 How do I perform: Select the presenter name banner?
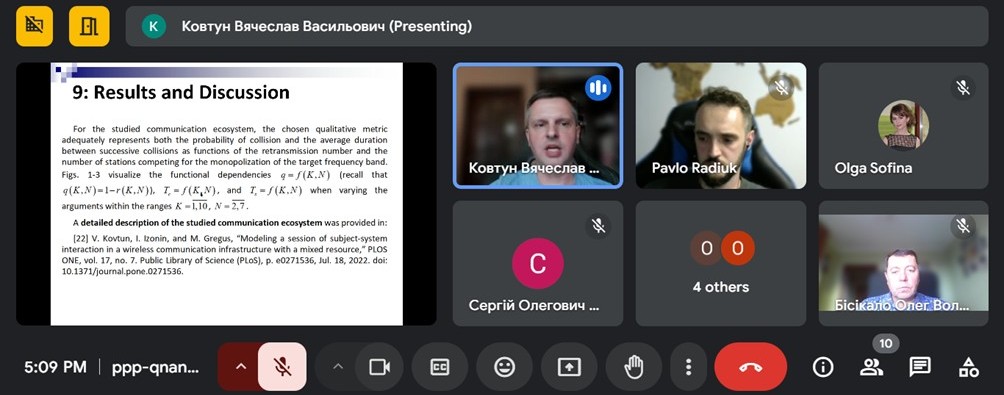pyautogui.click(x=556, y=26)
